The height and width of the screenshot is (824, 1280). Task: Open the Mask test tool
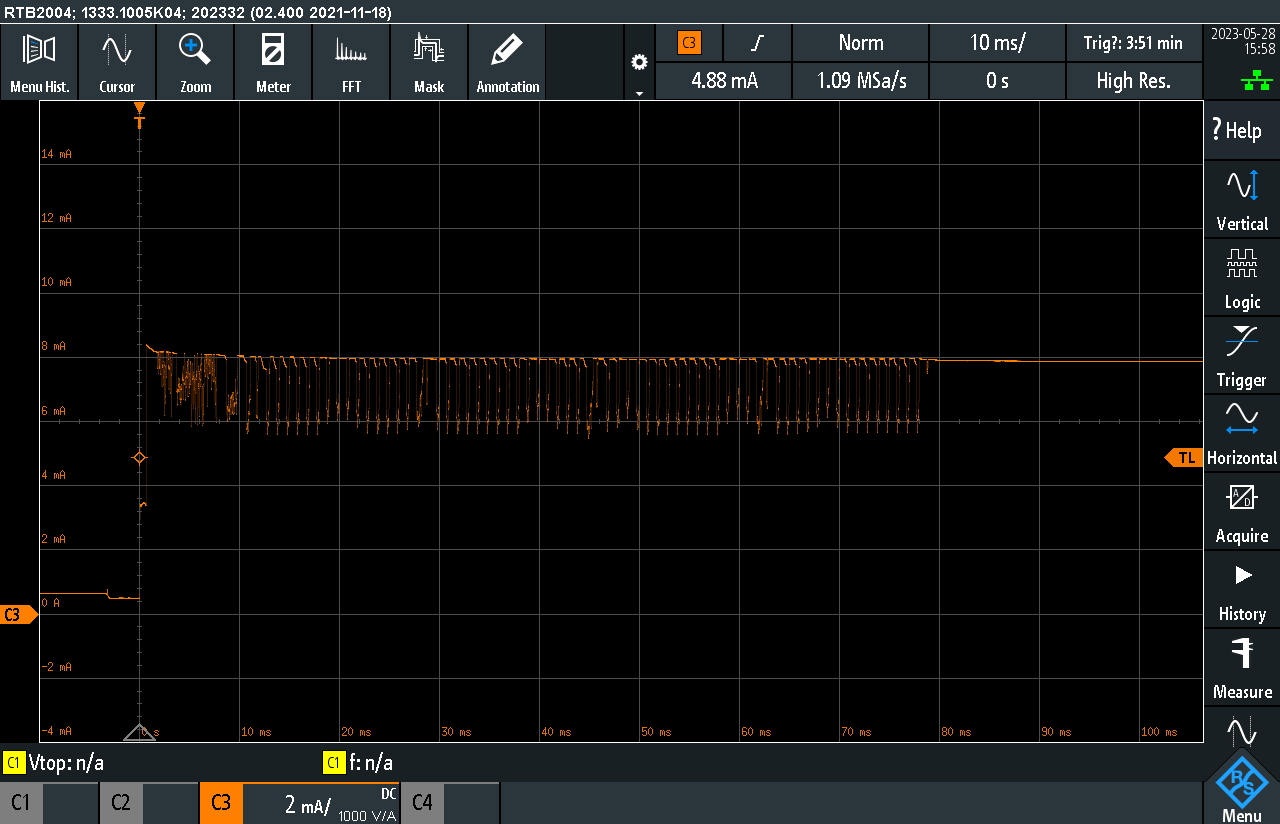(429, 62)
